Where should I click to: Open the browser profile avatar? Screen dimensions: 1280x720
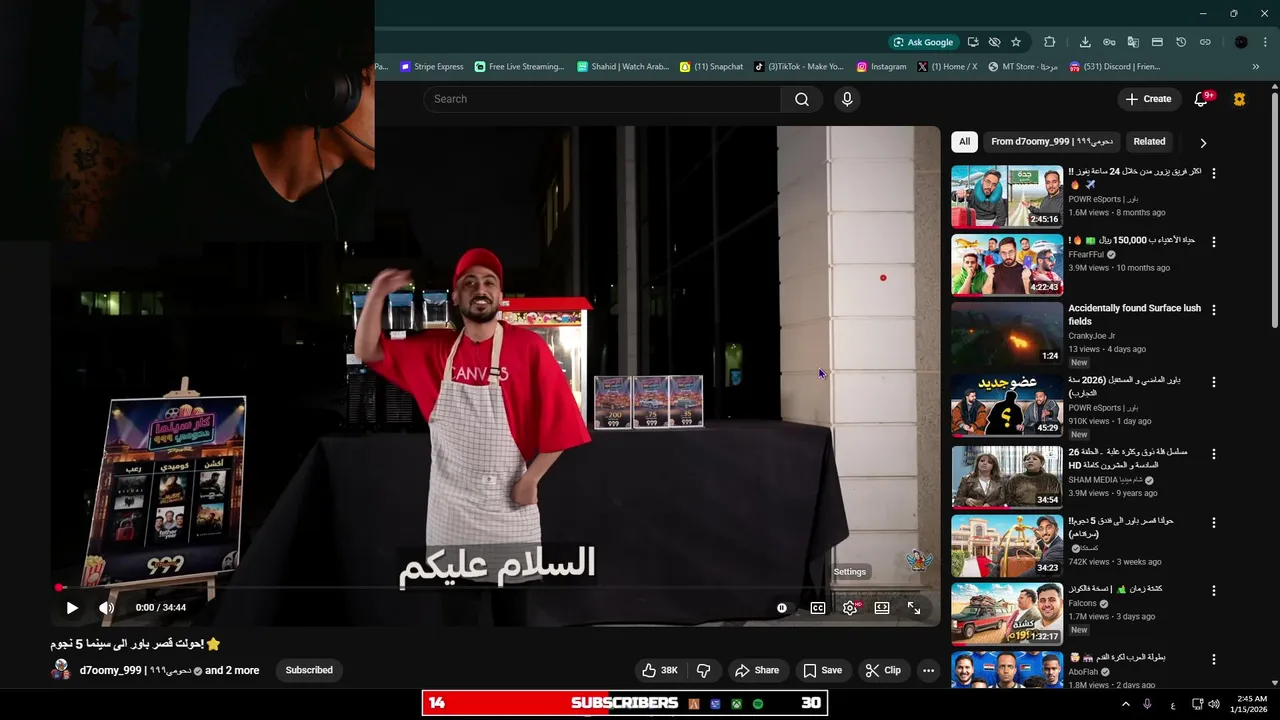click(1241, 42)
